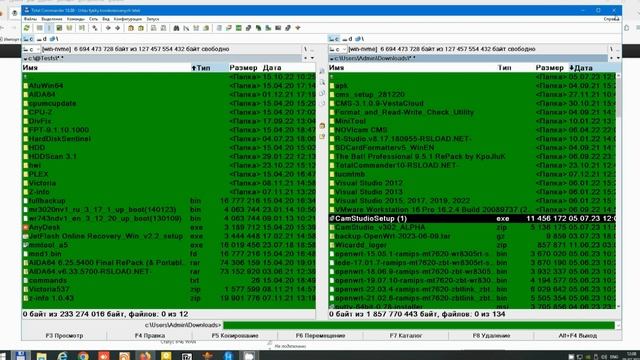Open network neighborhood button in left panel
Viewport: 640px width, 360px height.
[x=53, y=39]
